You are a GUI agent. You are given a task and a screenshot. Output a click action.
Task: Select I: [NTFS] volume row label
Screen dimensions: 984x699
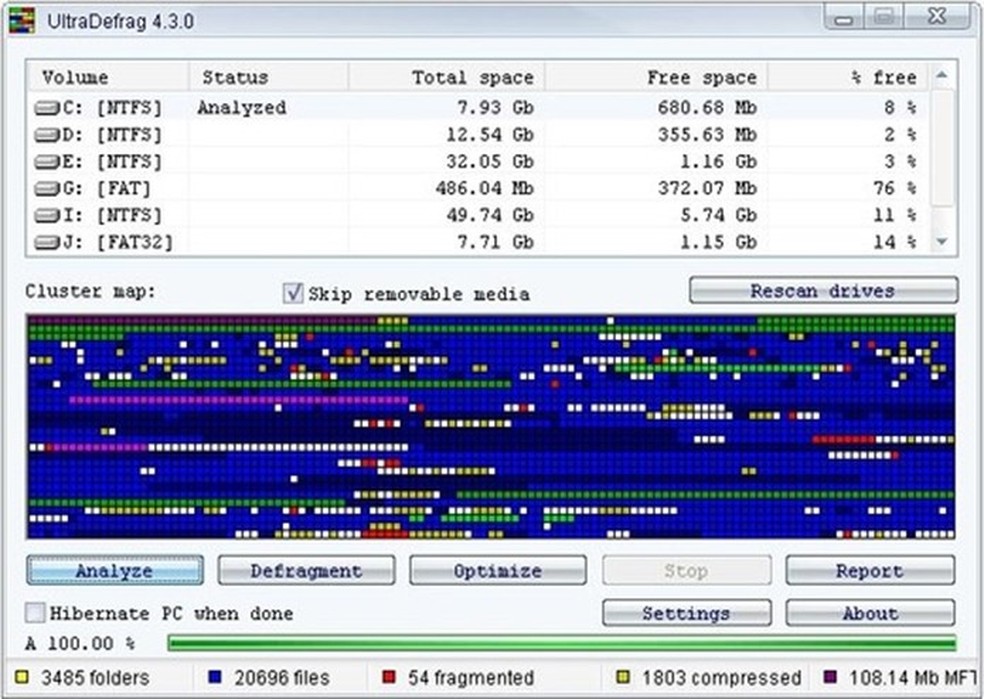112,215
